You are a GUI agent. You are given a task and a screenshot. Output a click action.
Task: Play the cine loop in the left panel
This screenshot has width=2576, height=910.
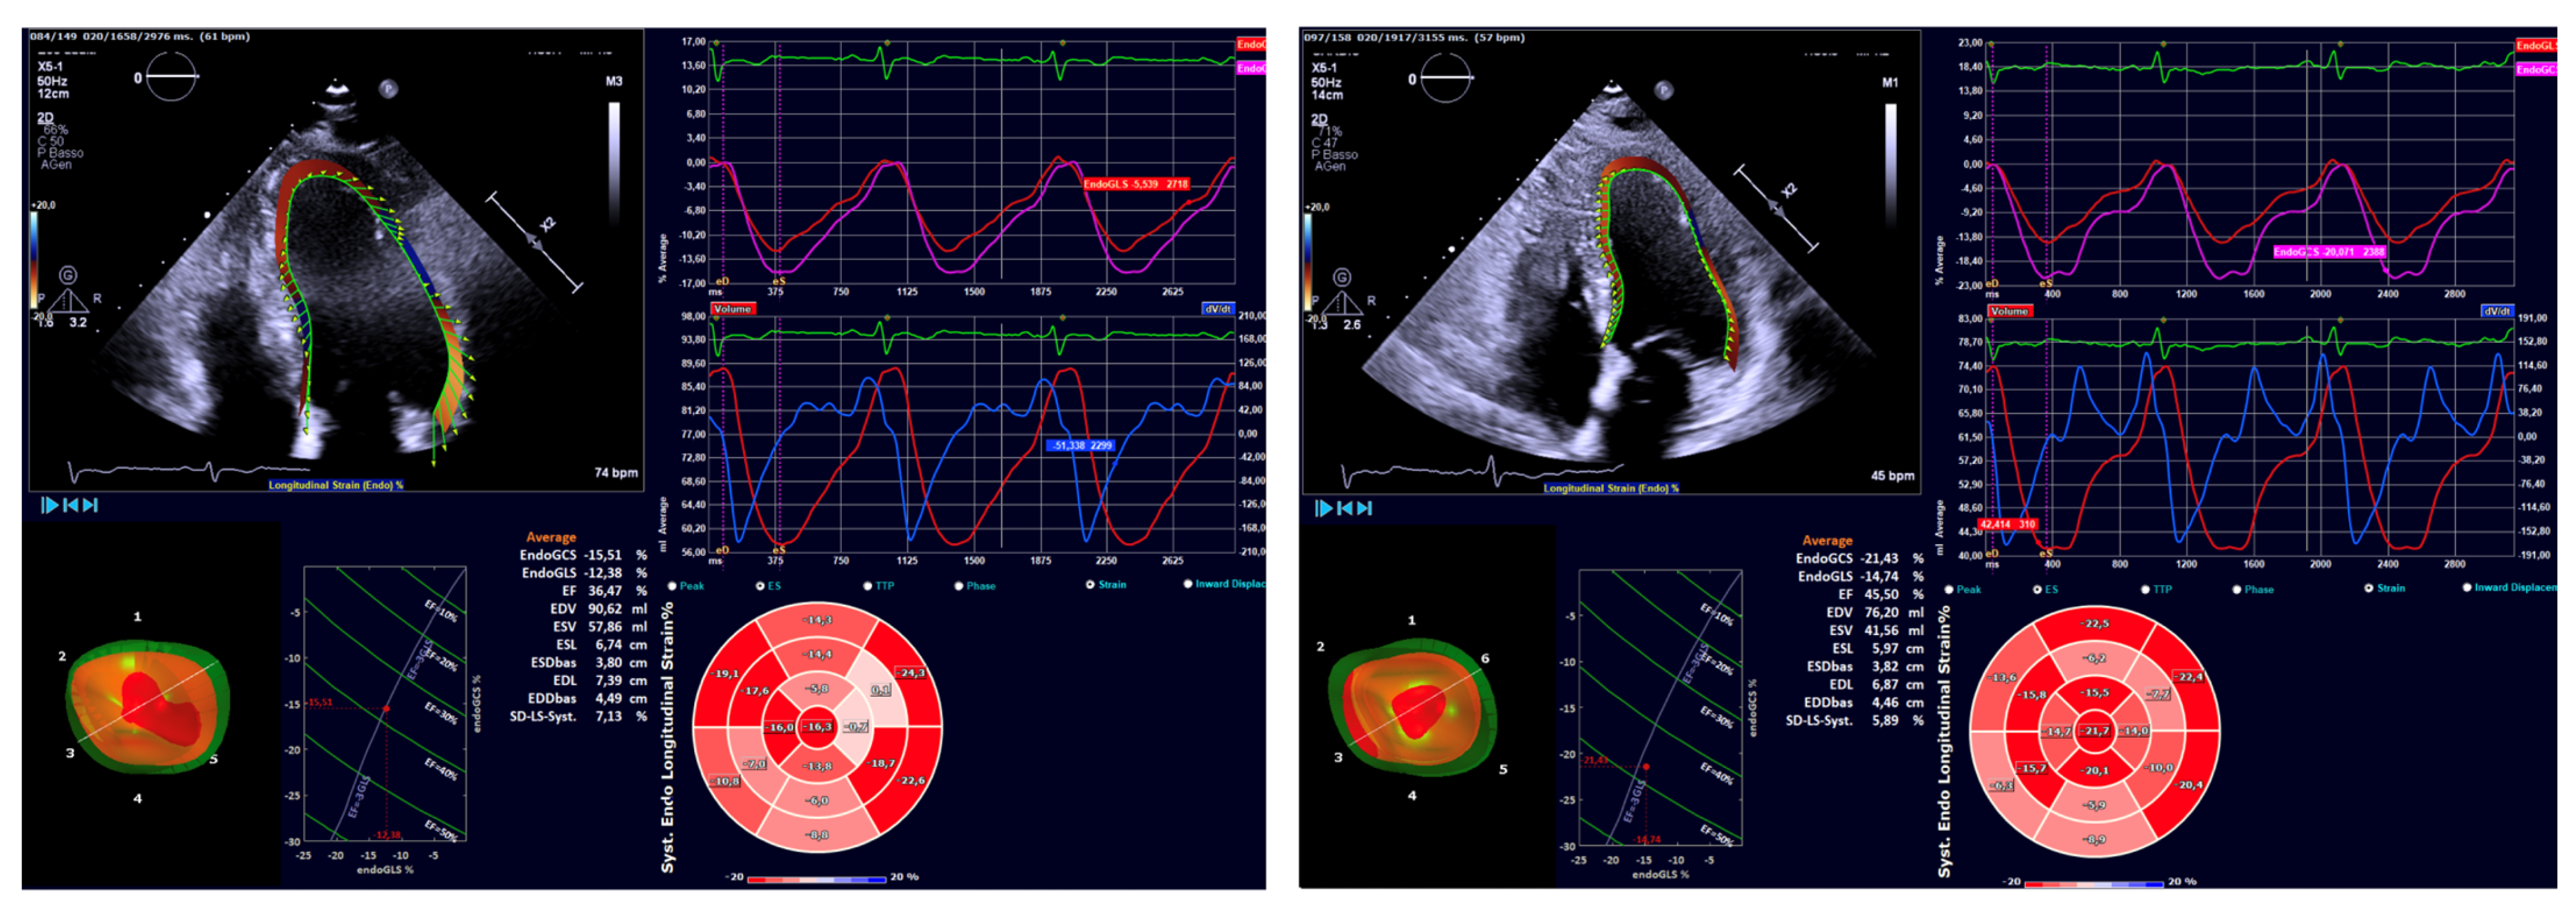(x=49, y=505)
